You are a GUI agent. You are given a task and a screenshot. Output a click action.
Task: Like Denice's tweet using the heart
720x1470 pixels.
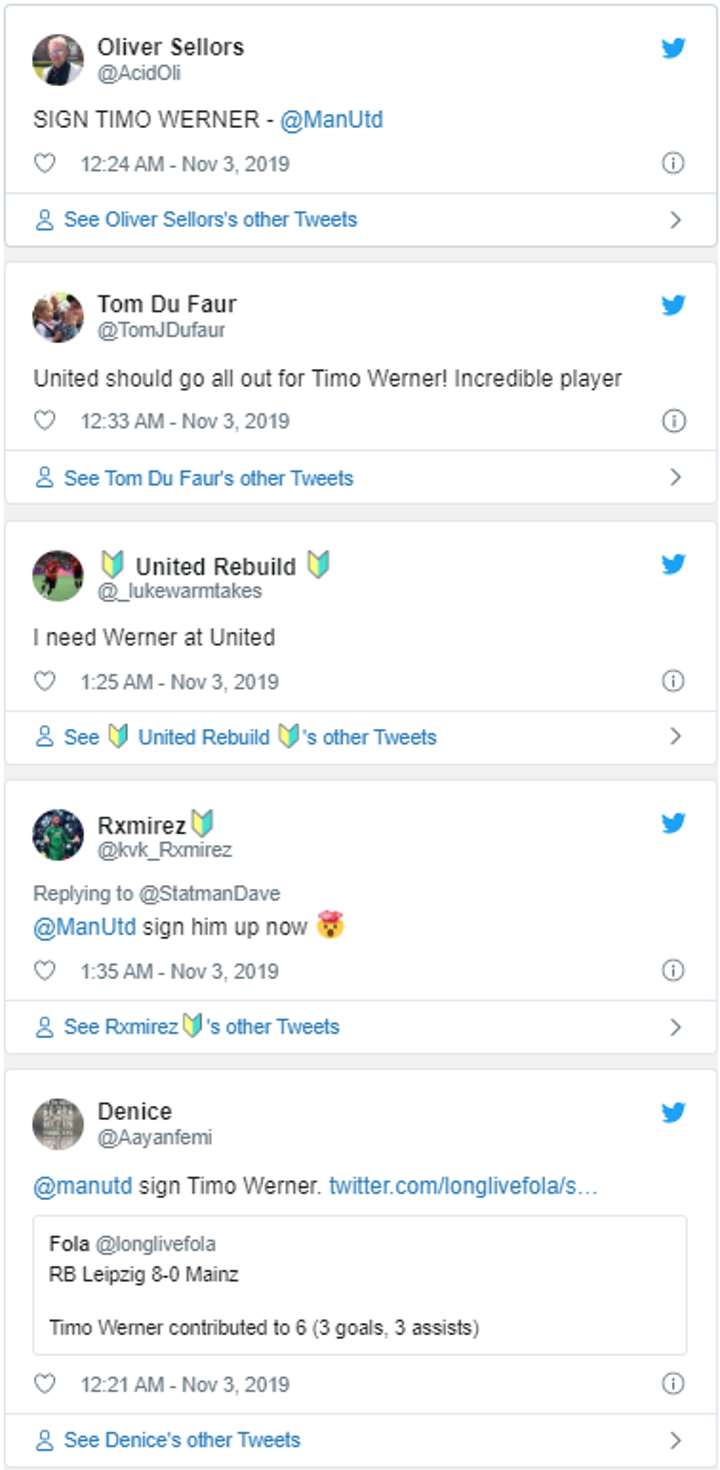45,1384
